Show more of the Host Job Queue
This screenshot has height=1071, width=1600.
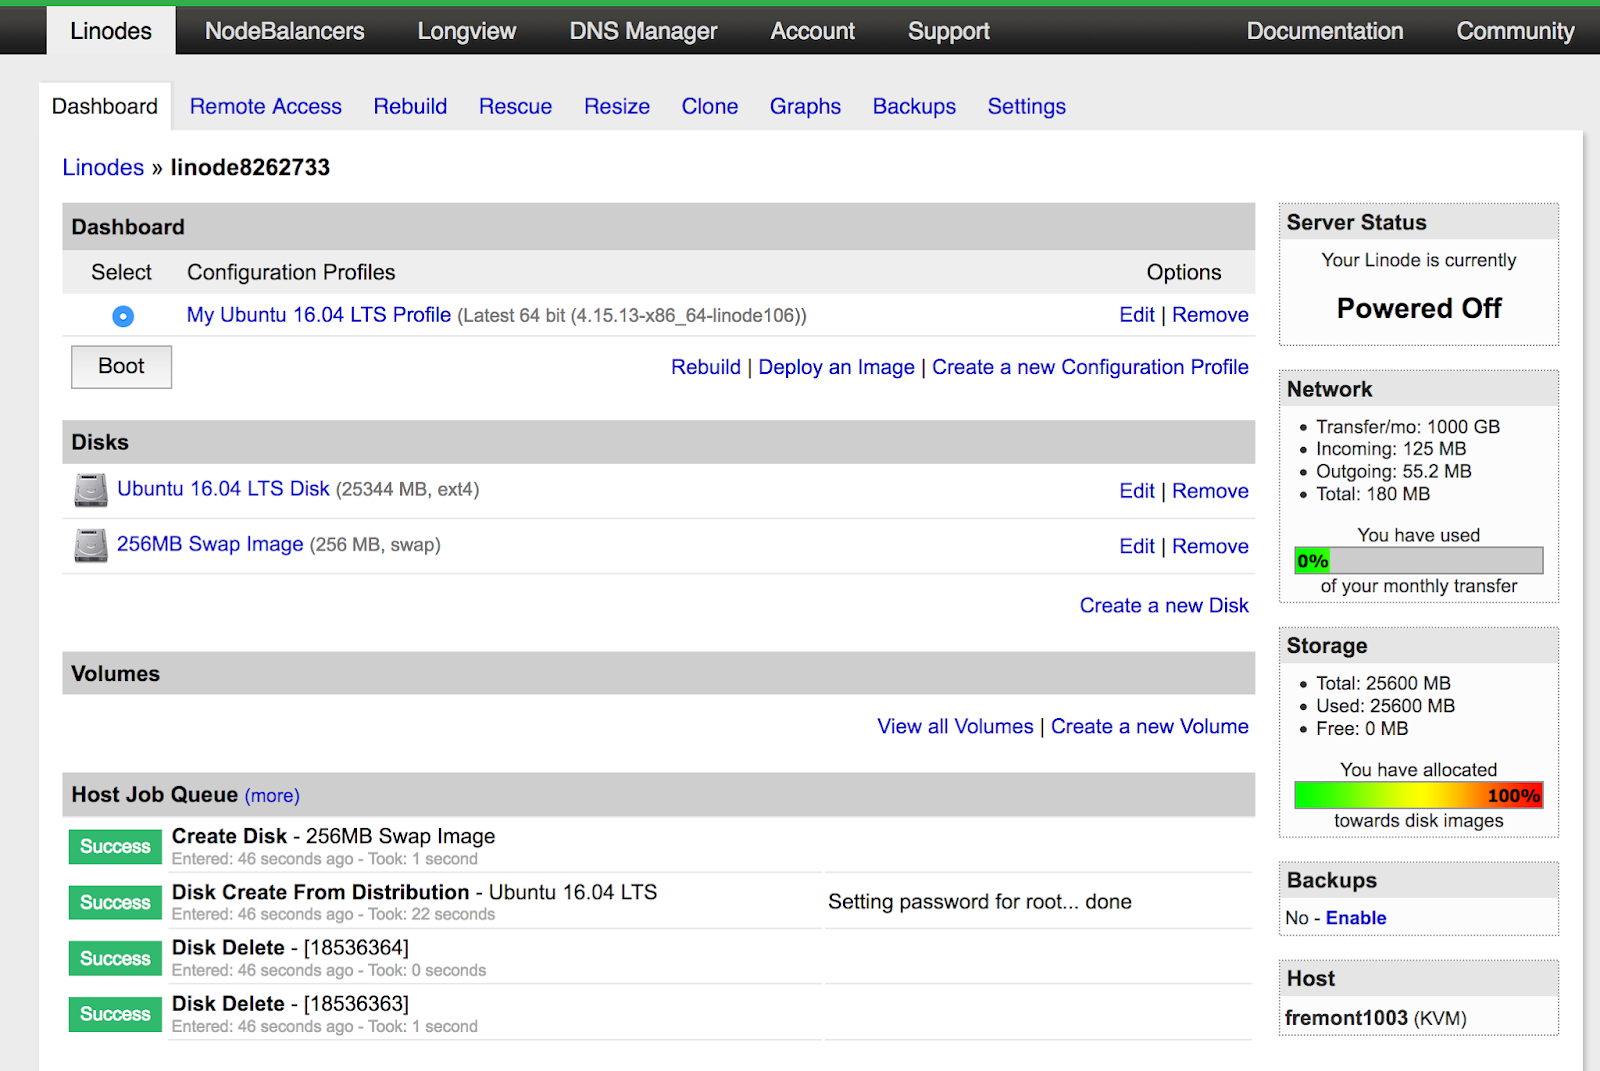tap(272, 795)
